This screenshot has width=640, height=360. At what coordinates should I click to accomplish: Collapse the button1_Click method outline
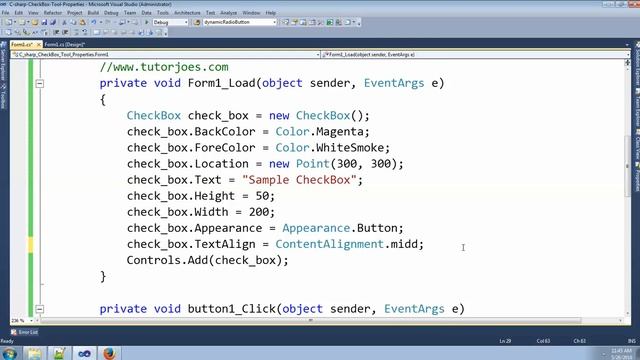(40, 309)
